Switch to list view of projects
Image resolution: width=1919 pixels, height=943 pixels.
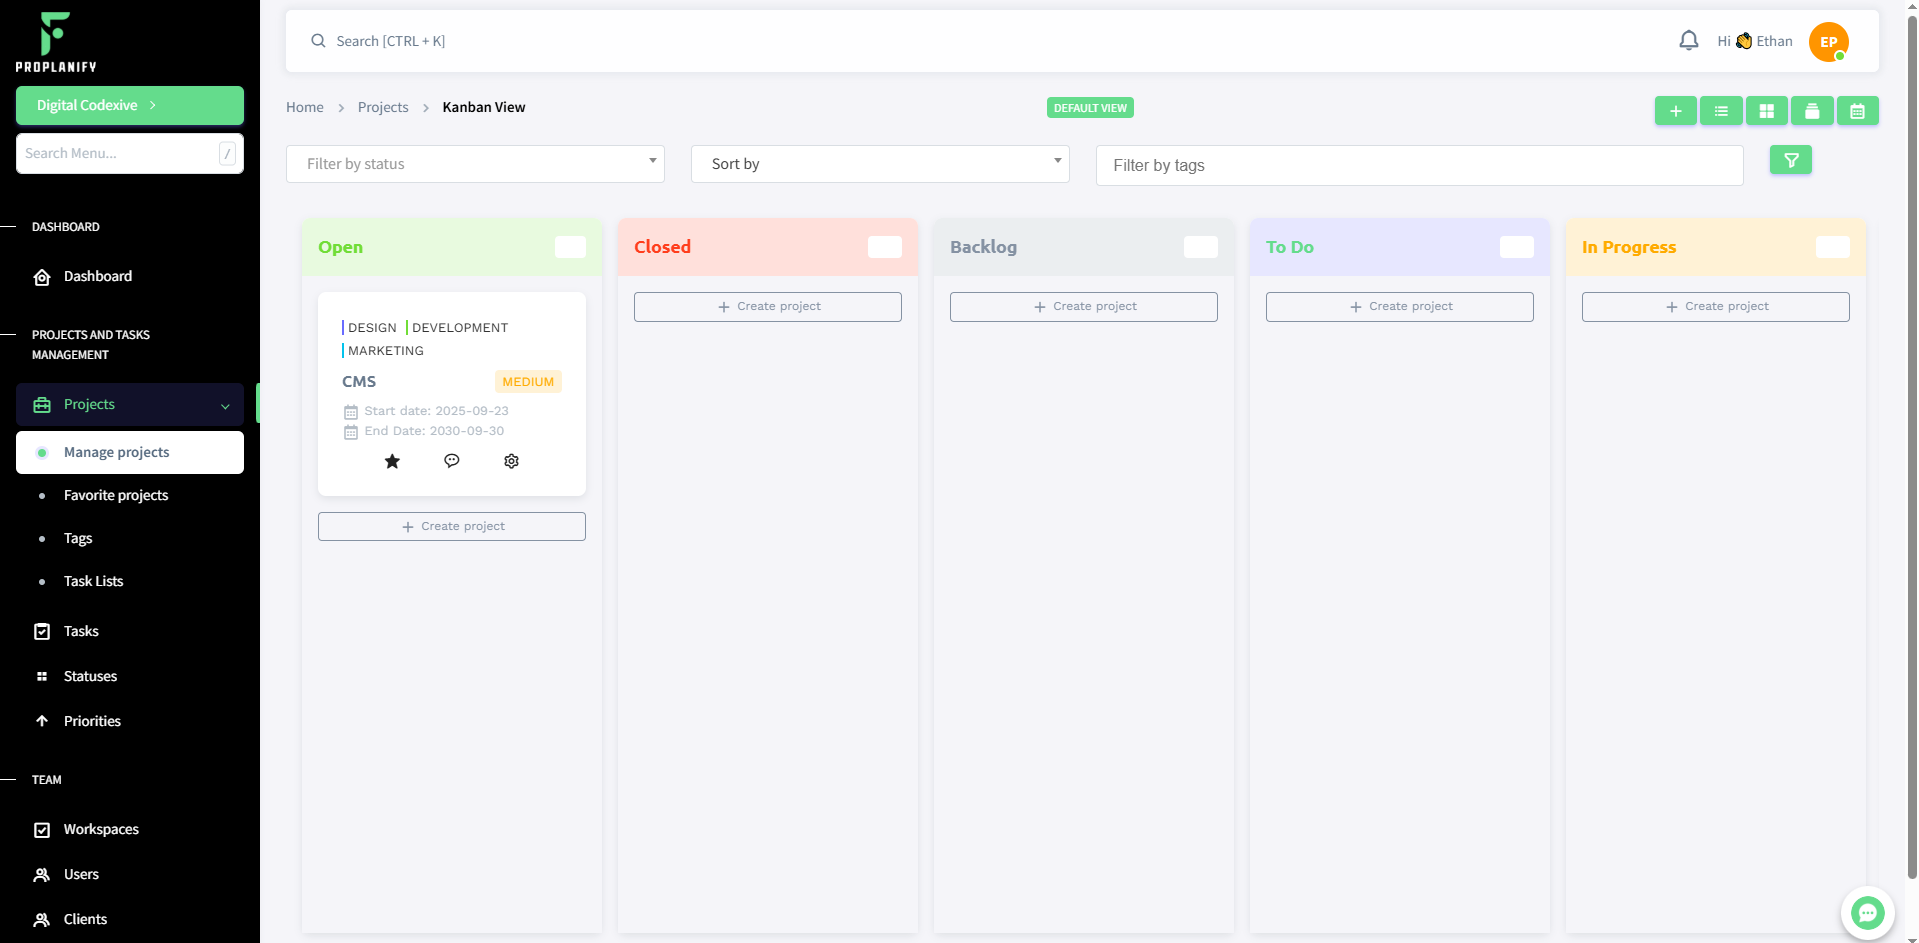(1721, 111)
